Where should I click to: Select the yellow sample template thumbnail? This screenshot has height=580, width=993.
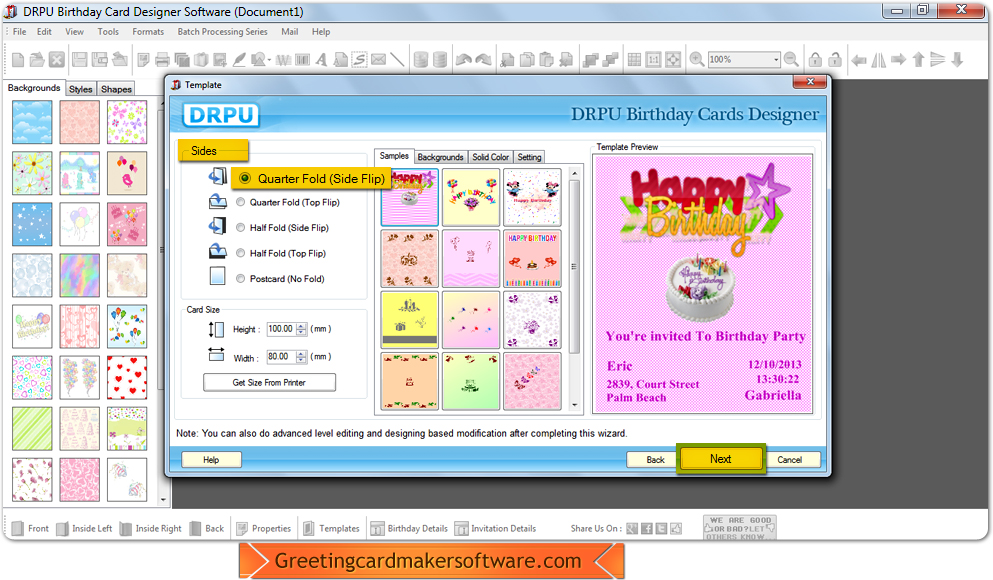pos(409,320)
